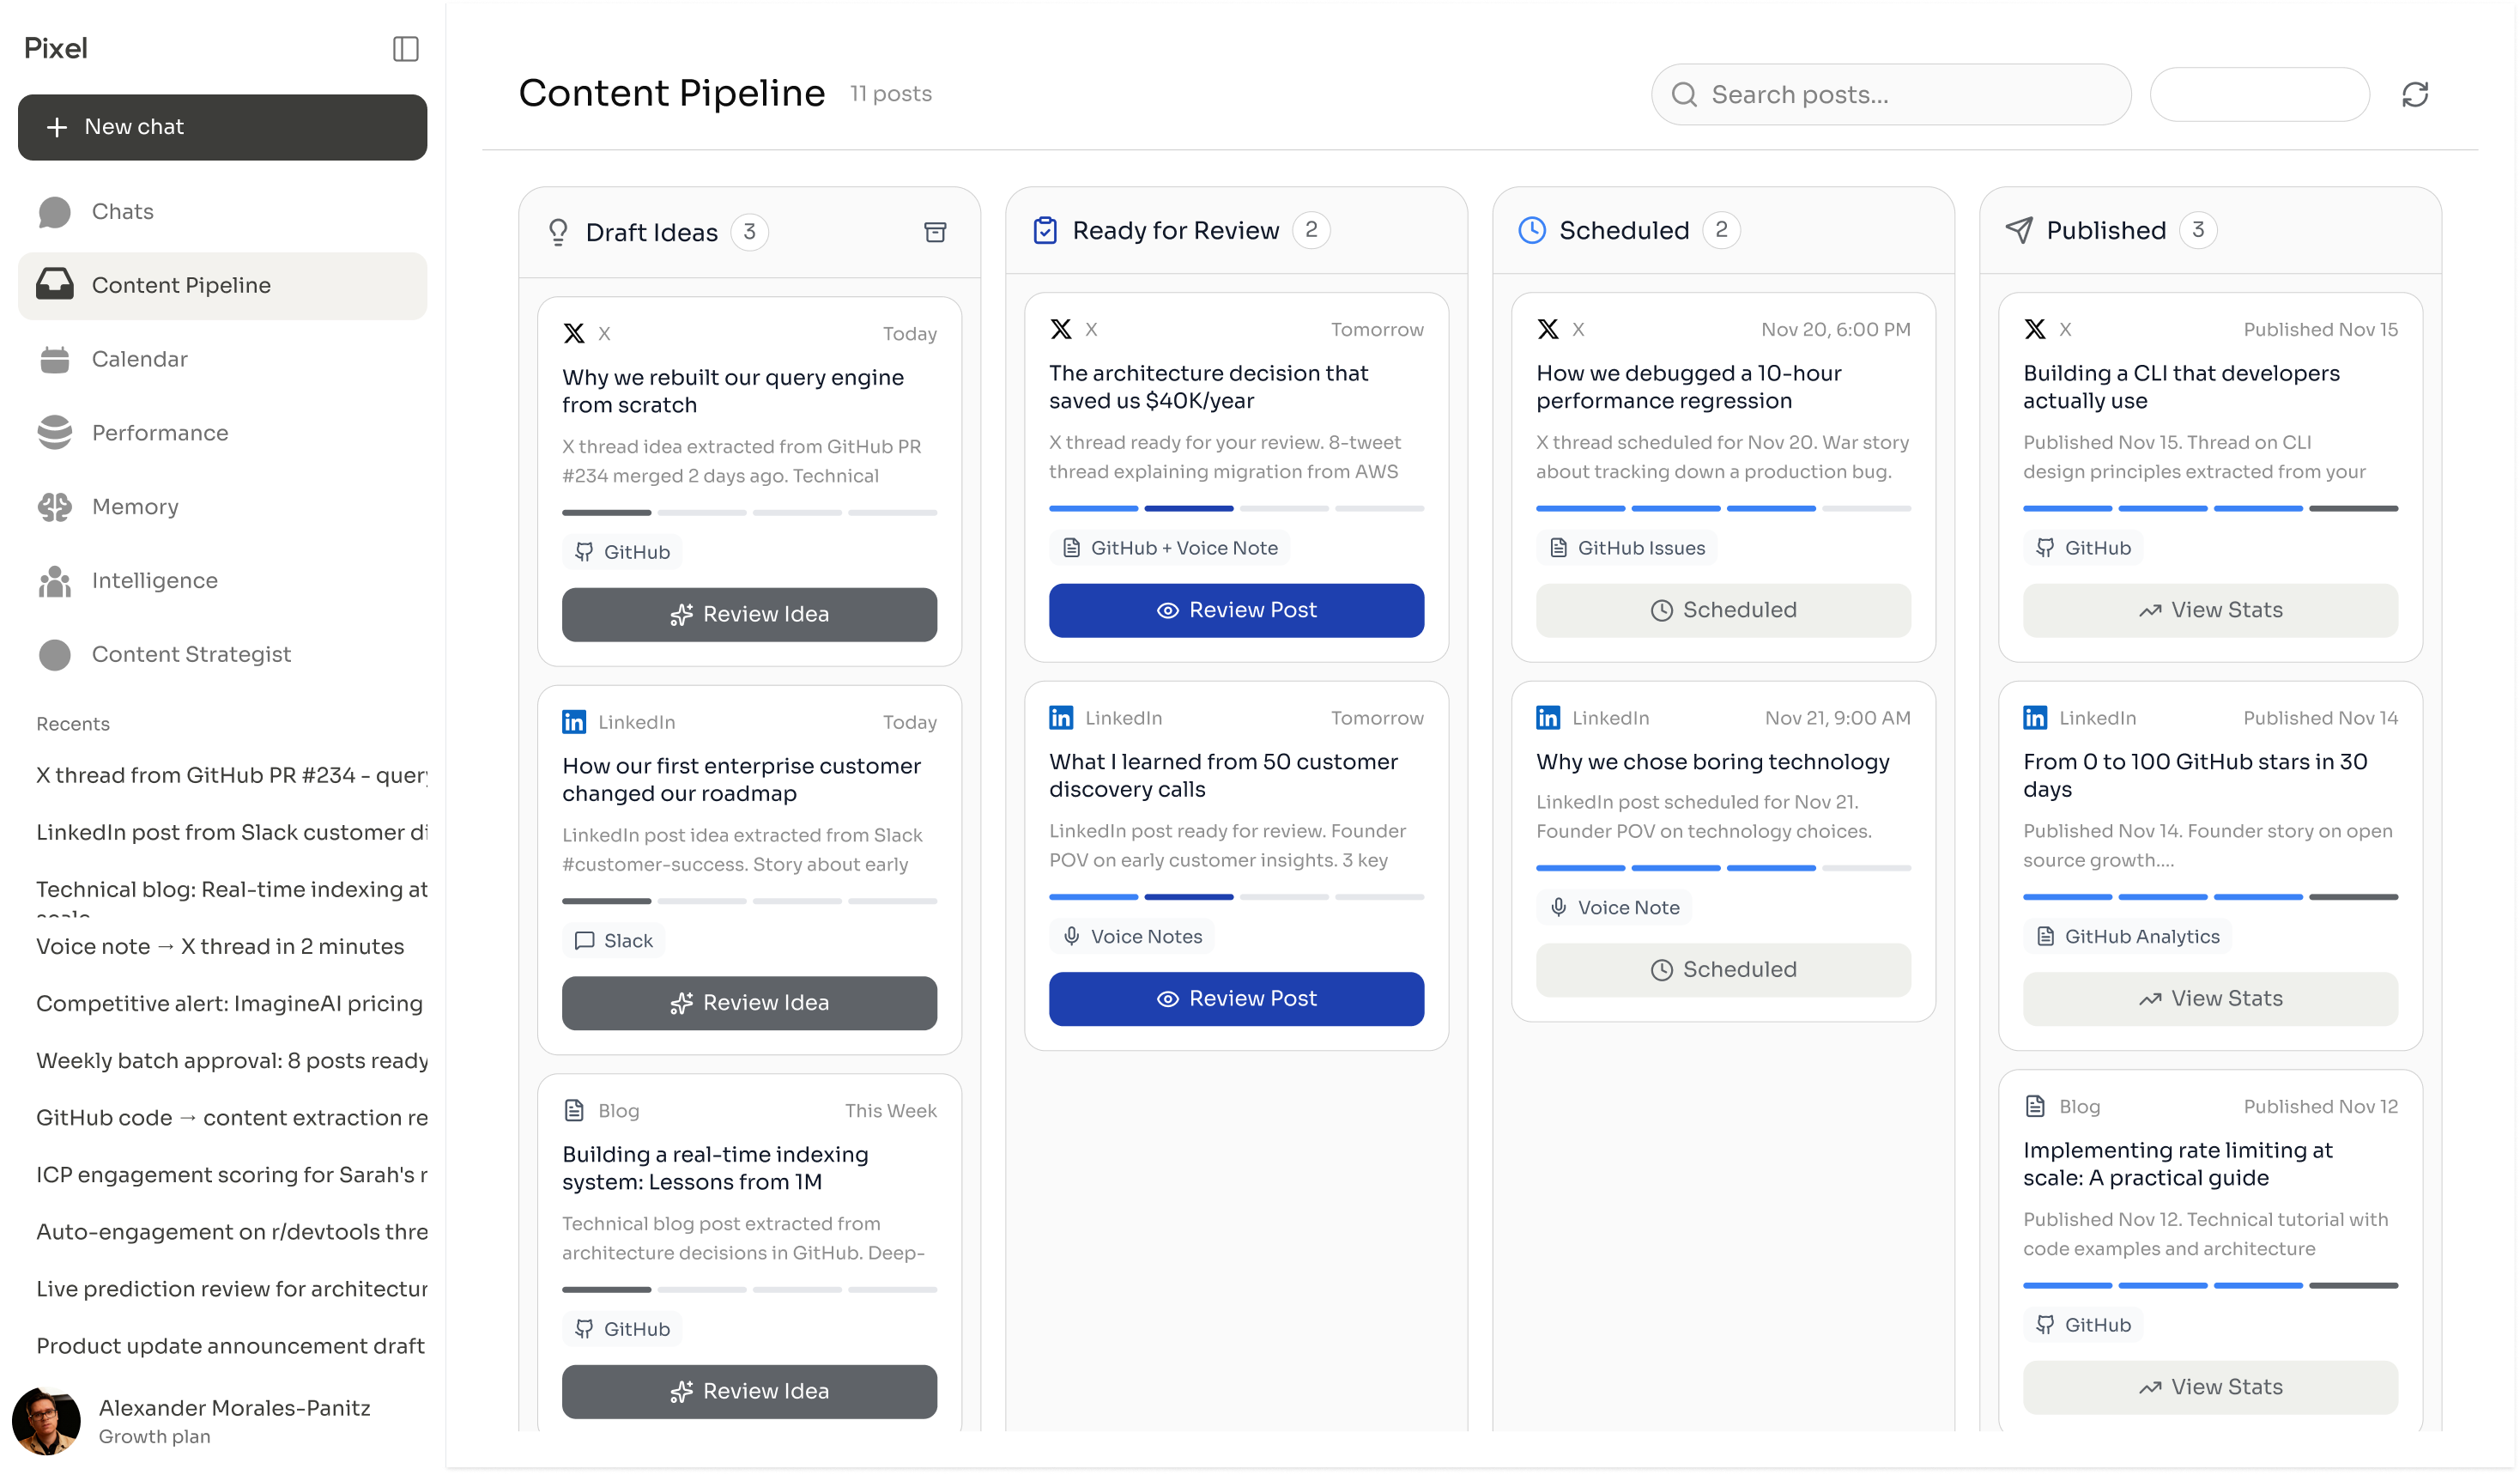Review Idea for query engine post
The width and height of the screenshot is (2520, 1475).
click(x=749, y=614)
